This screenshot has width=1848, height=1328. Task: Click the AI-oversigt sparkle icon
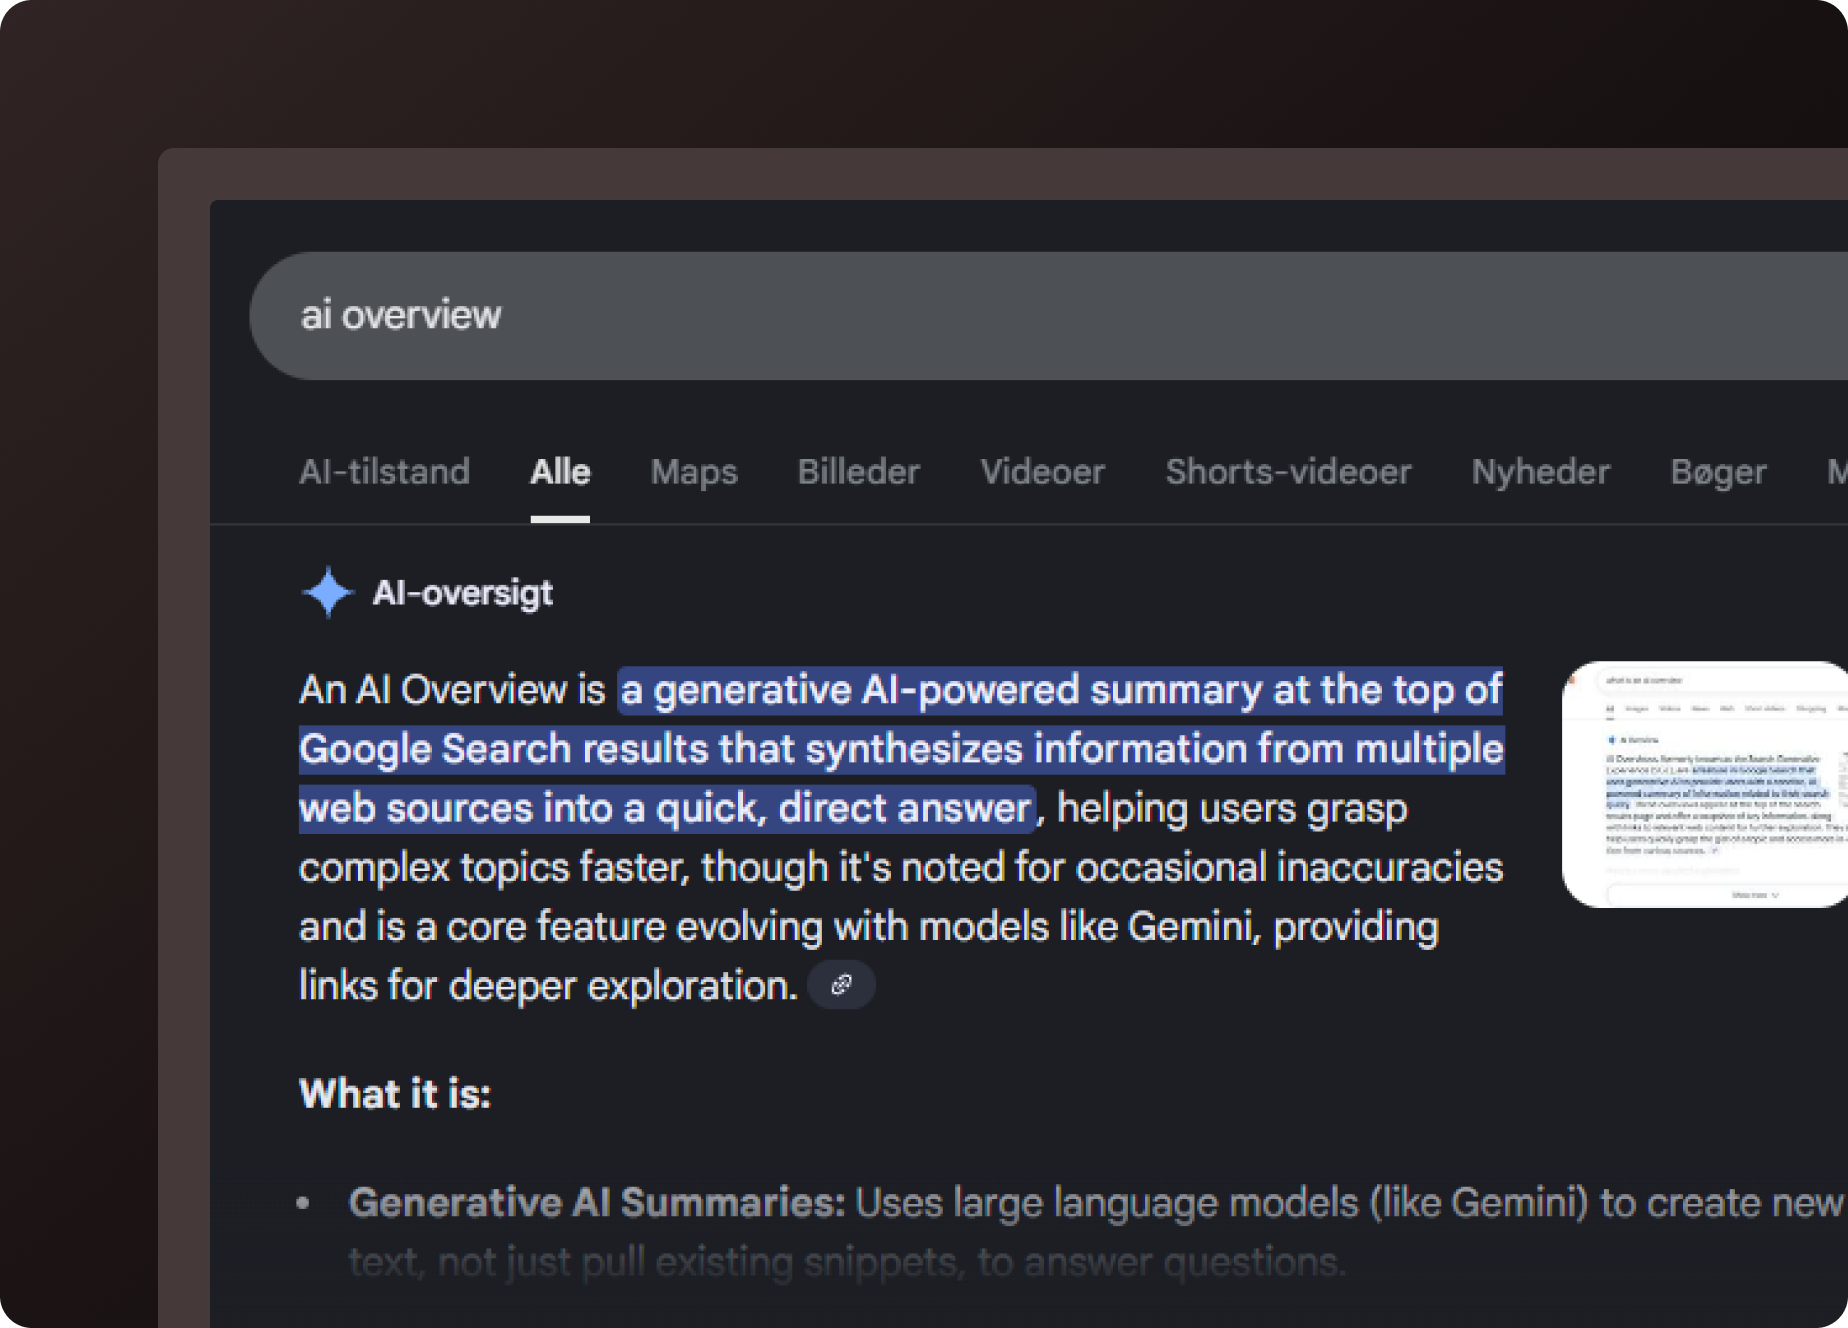click(327, 593)
